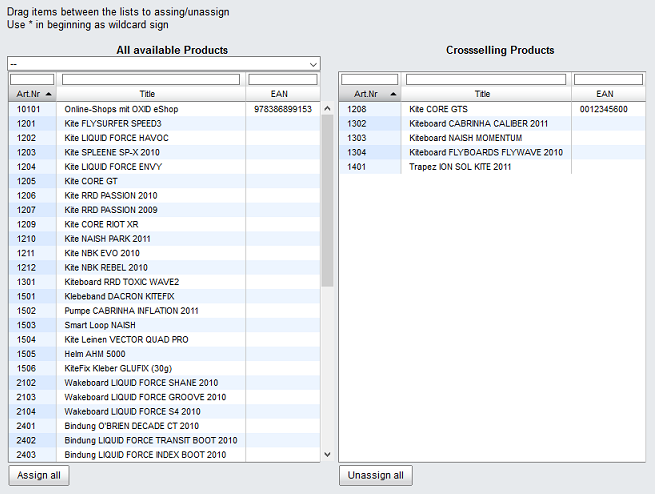Select row Kite FLYSURFER SPEED3
Viewport: 655px width, 494px height.
(164, 124)
